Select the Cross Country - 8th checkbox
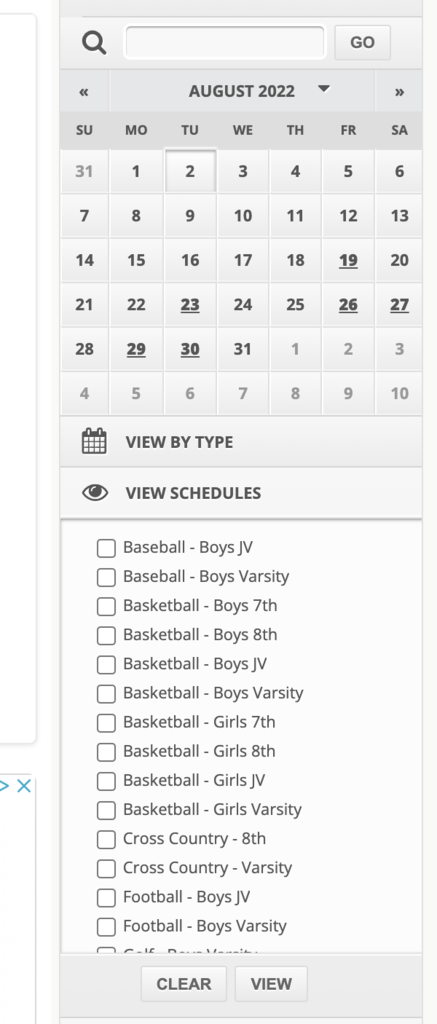This screenshot has width=437, height=1024. [x=106, y=839]
